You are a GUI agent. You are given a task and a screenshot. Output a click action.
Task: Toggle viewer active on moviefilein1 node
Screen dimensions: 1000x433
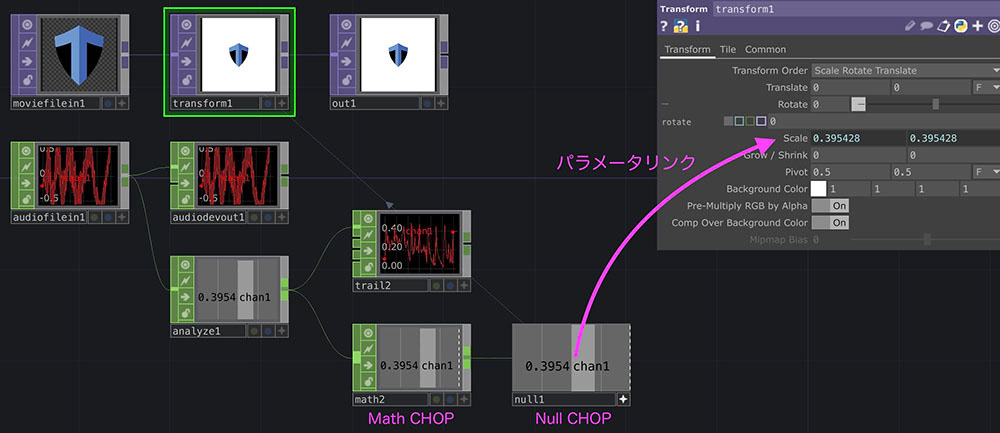point(27,25)
